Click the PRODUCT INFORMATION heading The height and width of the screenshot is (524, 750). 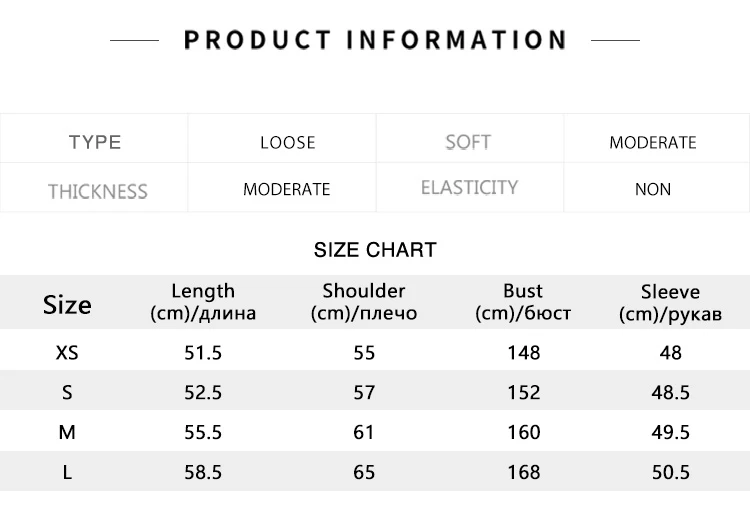pos(375,40)
